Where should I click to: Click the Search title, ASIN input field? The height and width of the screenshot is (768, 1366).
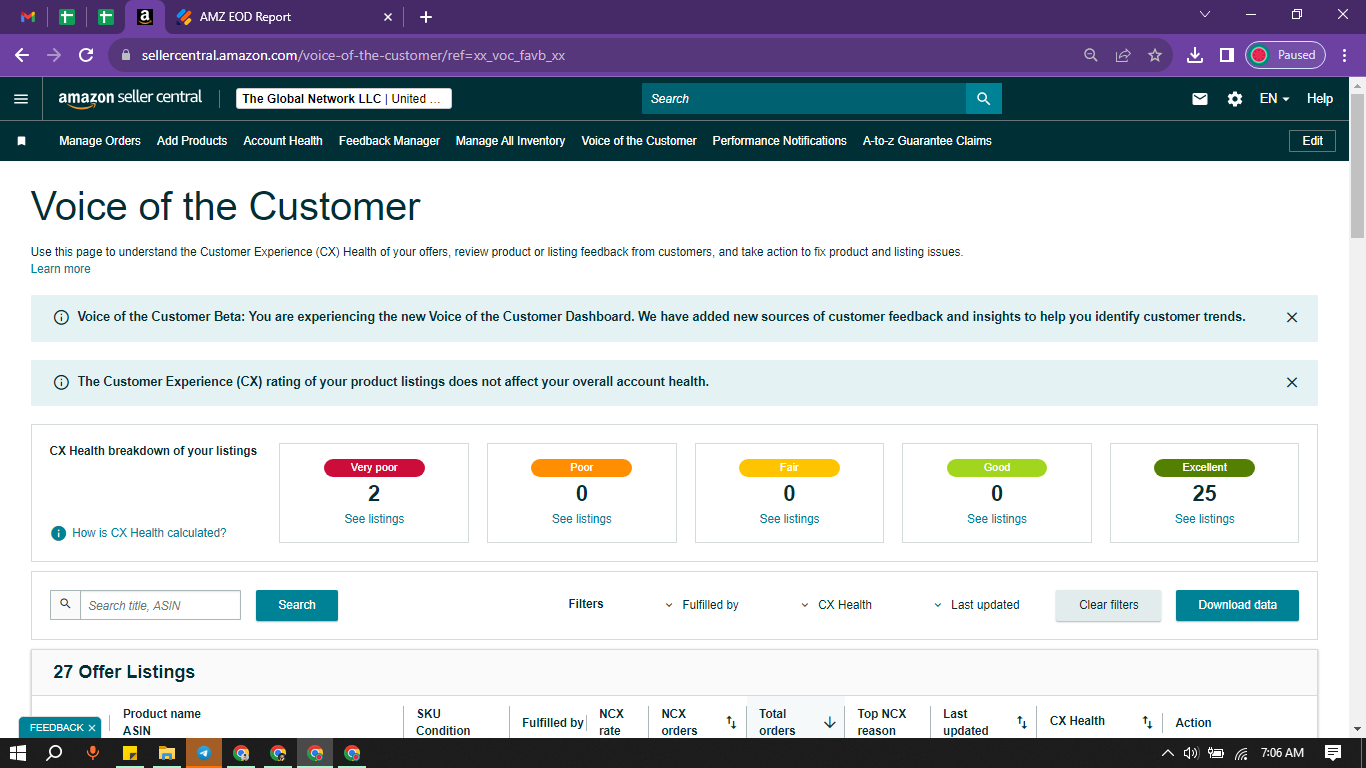click(160, 605)
